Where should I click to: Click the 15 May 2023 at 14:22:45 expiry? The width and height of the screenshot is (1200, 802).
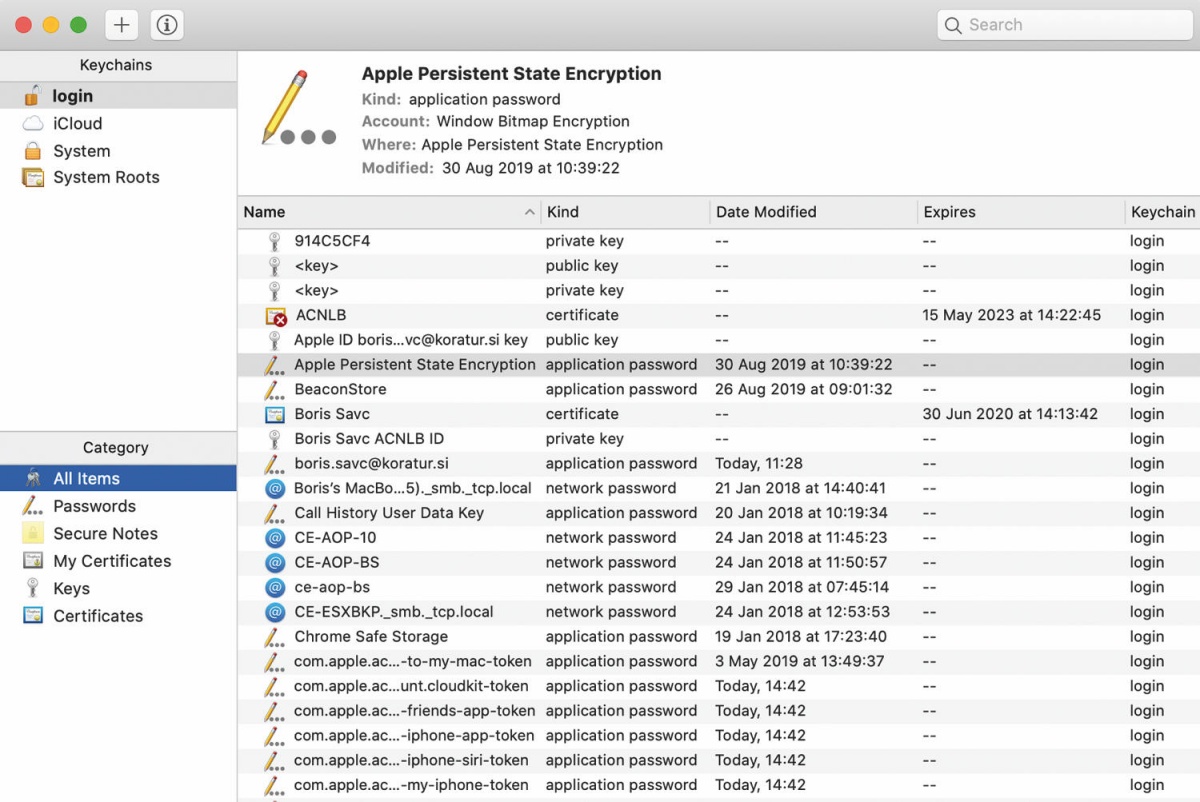click(x=1011, y=315)
